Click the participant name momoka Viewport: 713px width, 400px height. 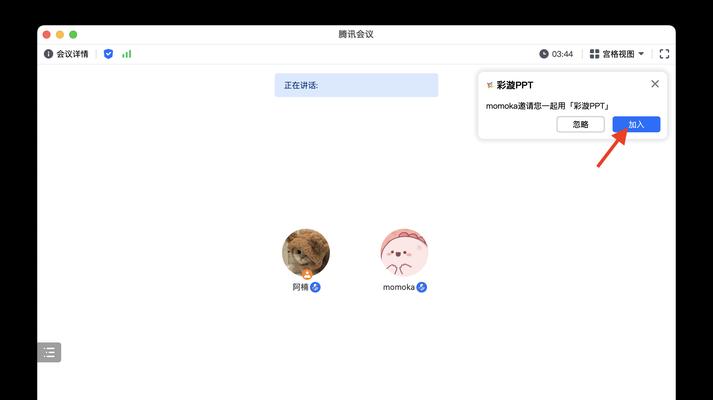(x=398, y=287)
